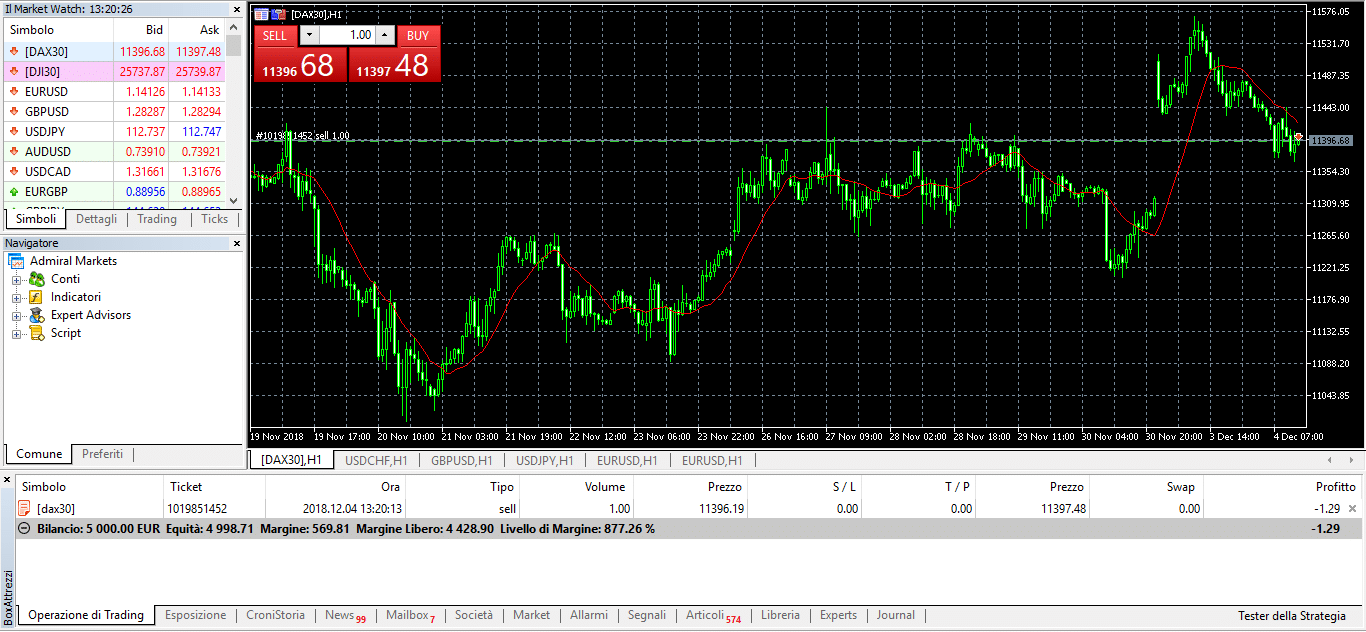Screen dimensions: 1366x632
Task: Click the volume input field showing 1.00
Action: pyautogui.click(x=346, y=35)
